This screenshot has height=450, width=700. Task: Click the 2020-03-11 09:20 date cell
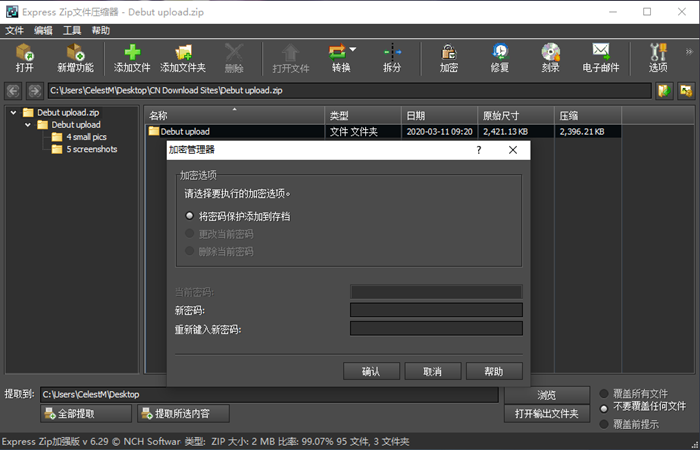pyautogui.click(x=439, y=131)
